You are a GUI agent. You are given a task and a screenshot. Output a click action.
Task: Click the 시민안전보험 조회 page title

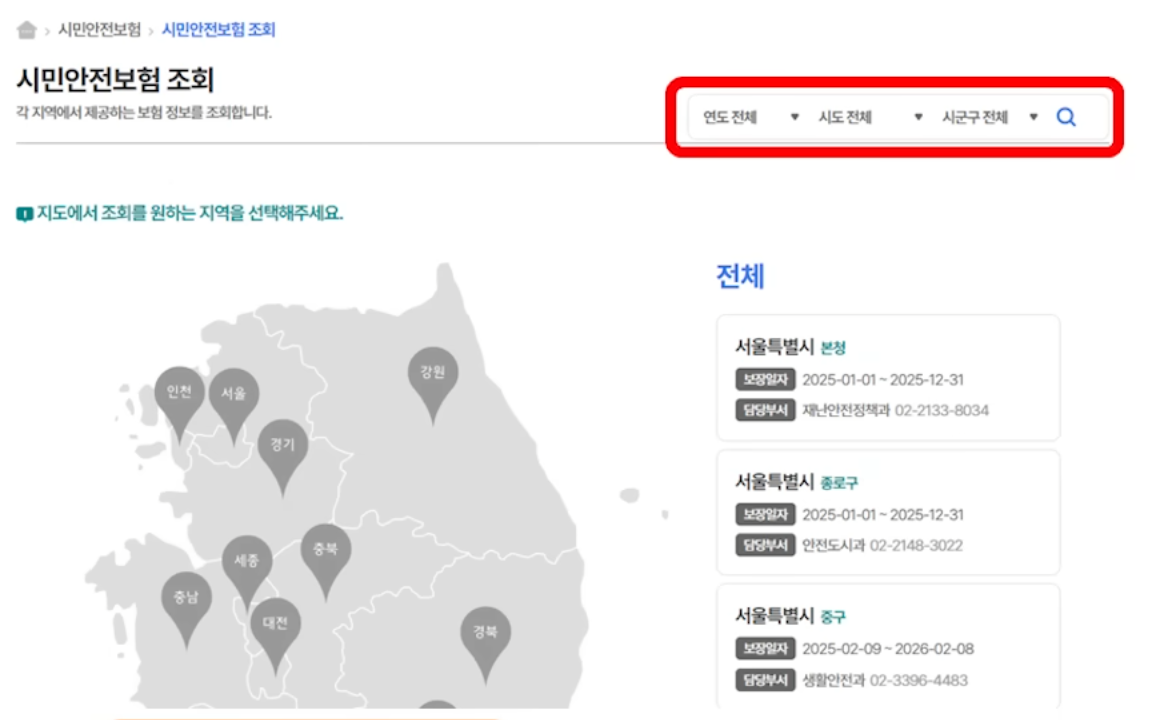[x=115, y=80]
